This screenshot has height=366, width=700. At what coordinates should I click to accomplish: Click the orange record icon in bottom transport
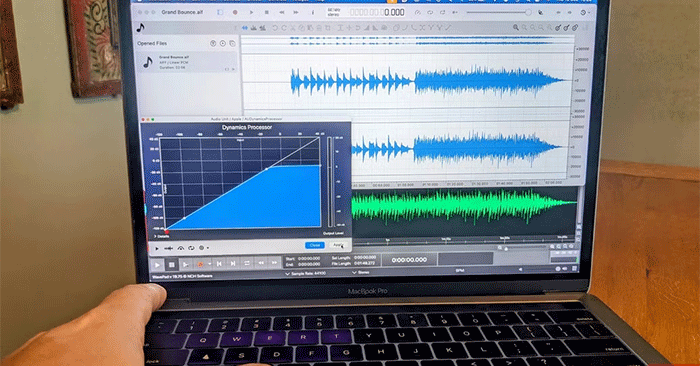[x=200, y=264]
